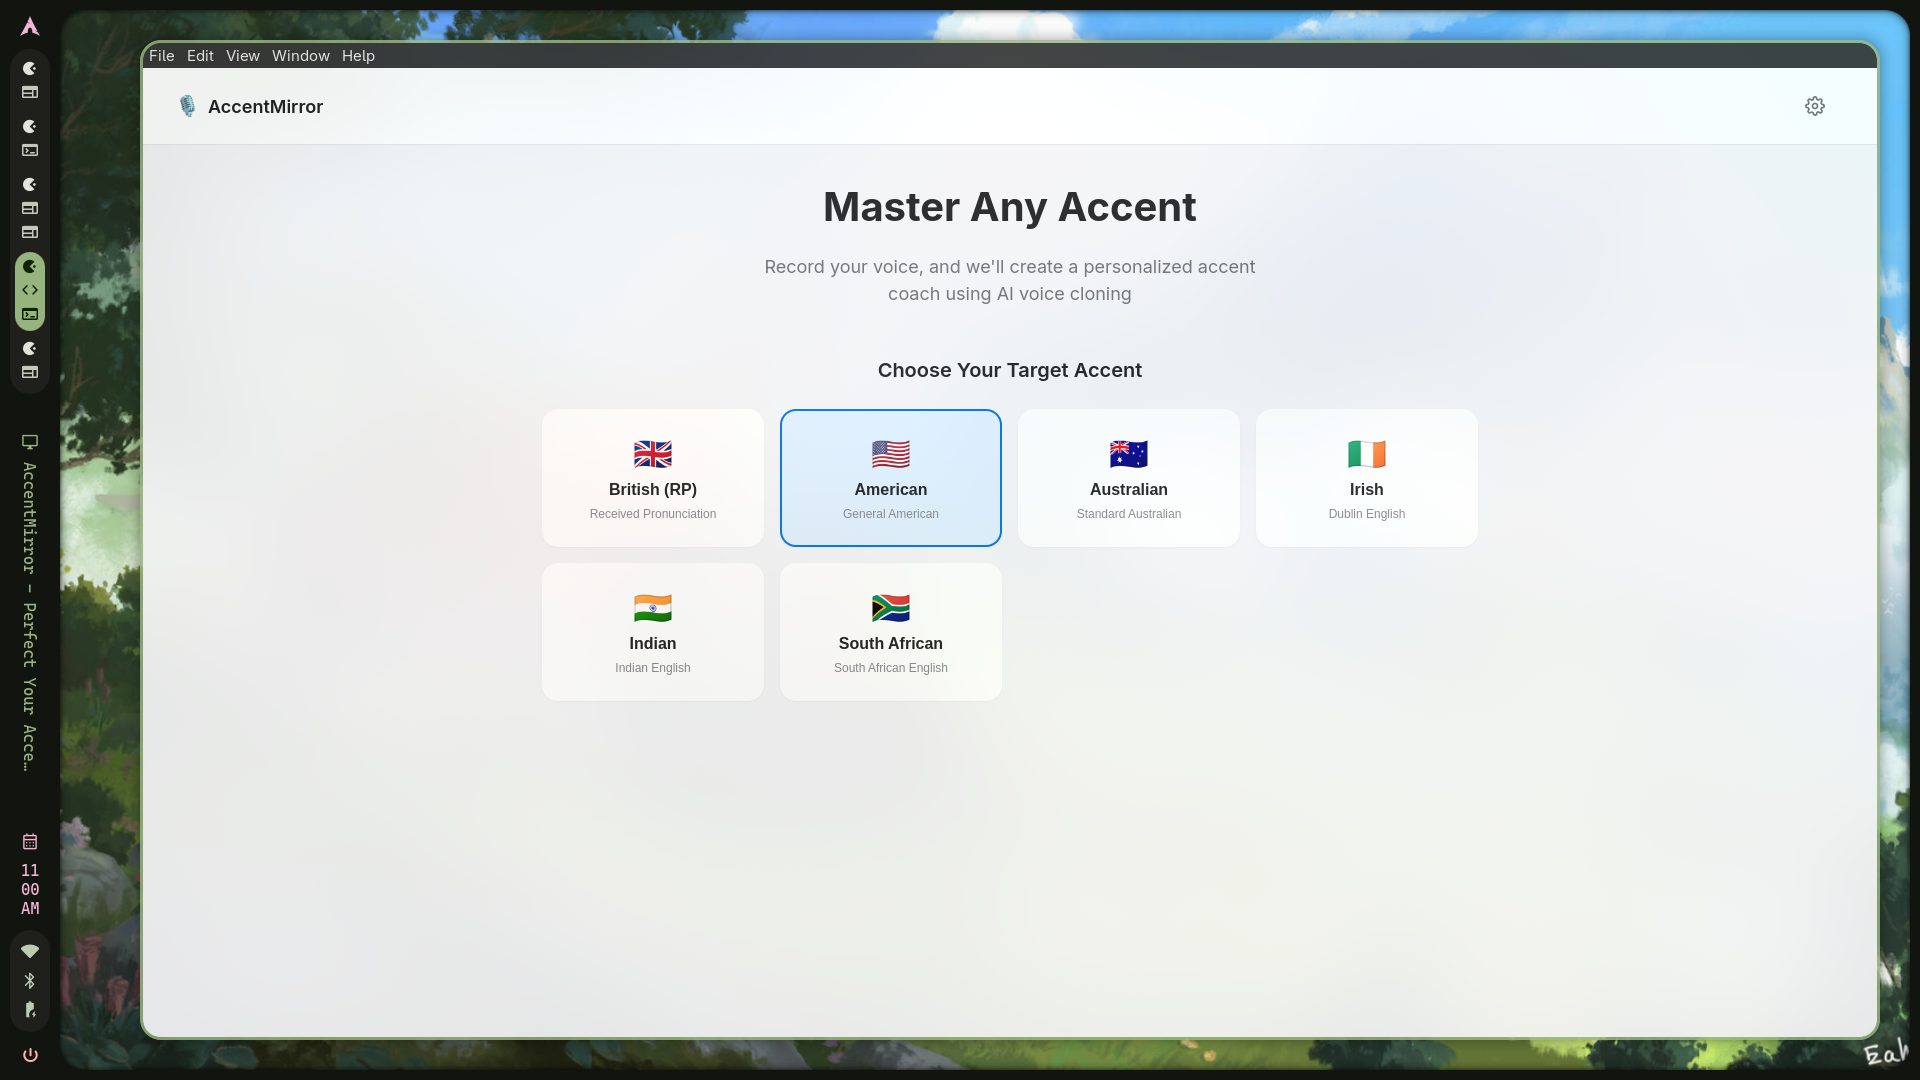Viewport: 1920px width, 1080px height.
Task: Open the Edit menu
Action: click(x=200, y=56)
